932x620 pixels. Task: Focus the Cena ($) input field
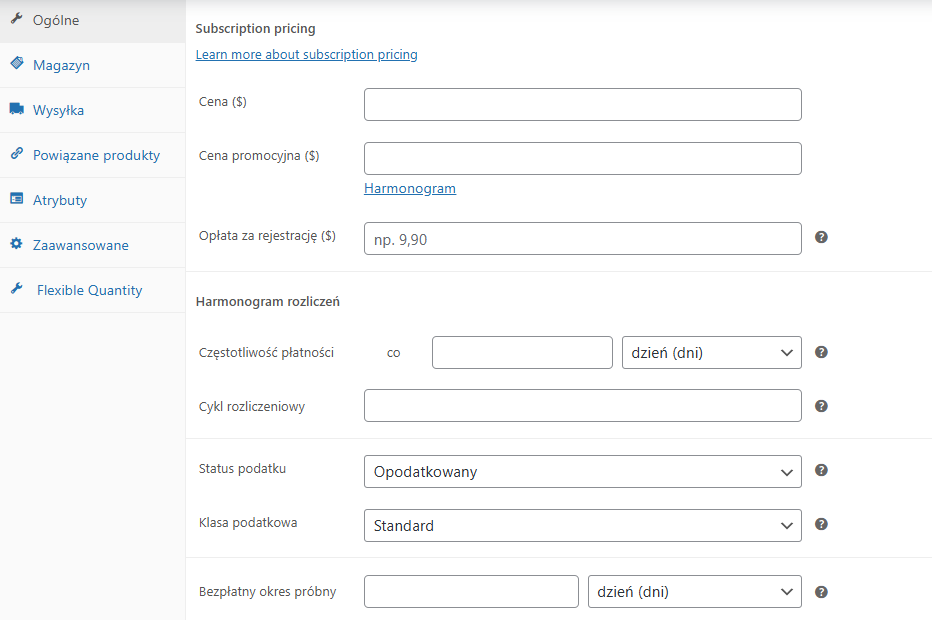pos(582,105)
